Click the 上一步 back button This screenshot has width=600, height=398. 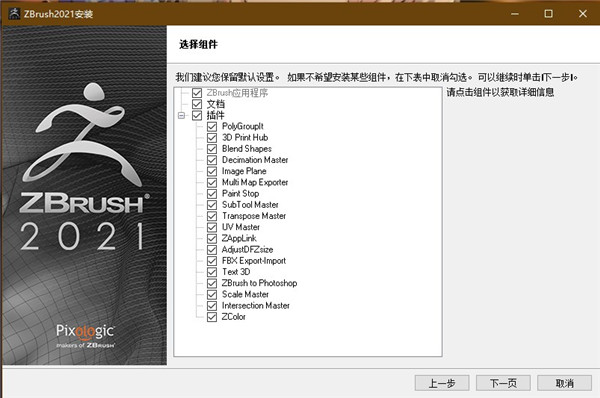[442, 383]
